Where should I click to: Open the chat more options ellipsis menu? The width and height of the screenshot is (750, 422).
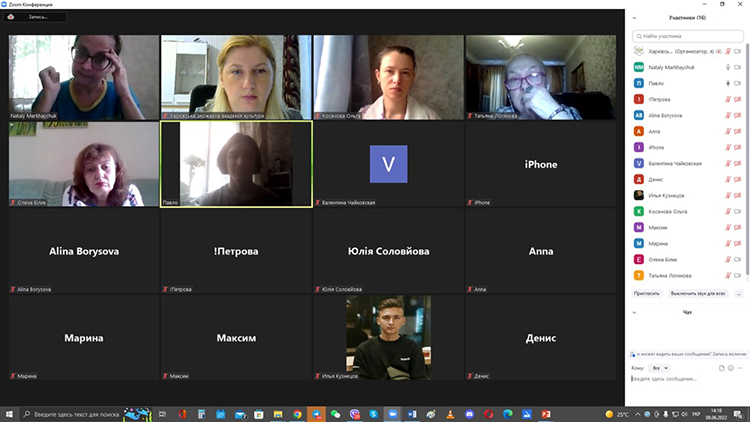click(740, 368)
